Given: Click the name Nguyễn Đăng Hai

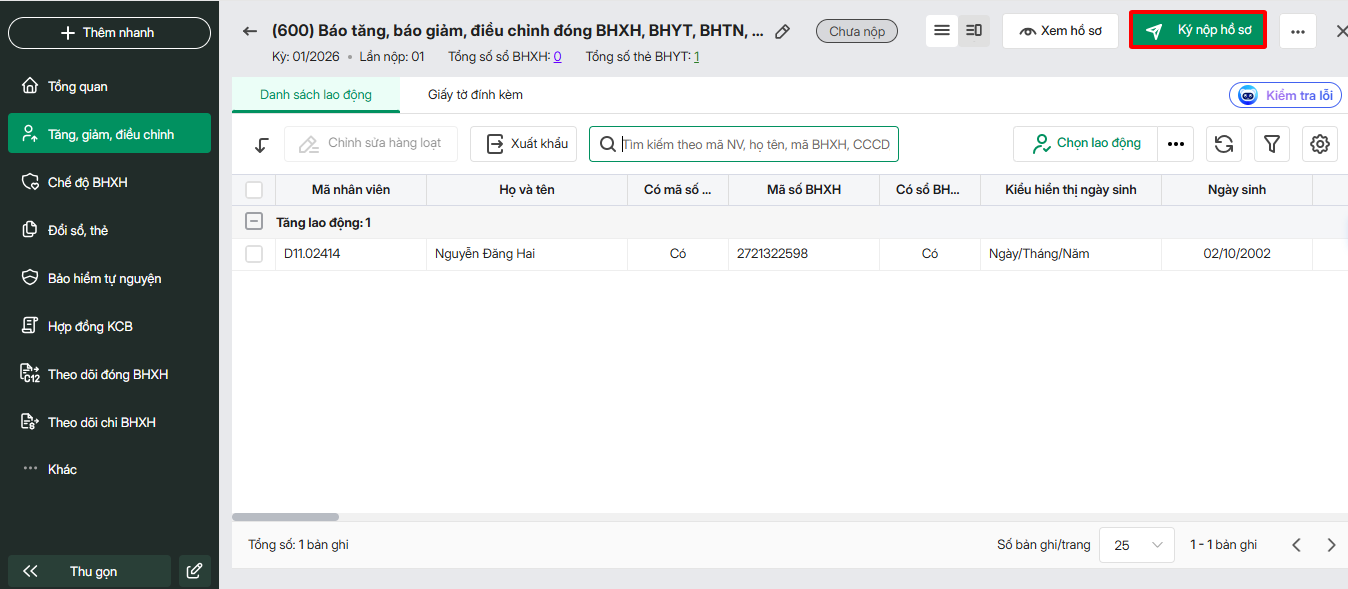Looking at the screenshot, I should [x=485, y=254].
